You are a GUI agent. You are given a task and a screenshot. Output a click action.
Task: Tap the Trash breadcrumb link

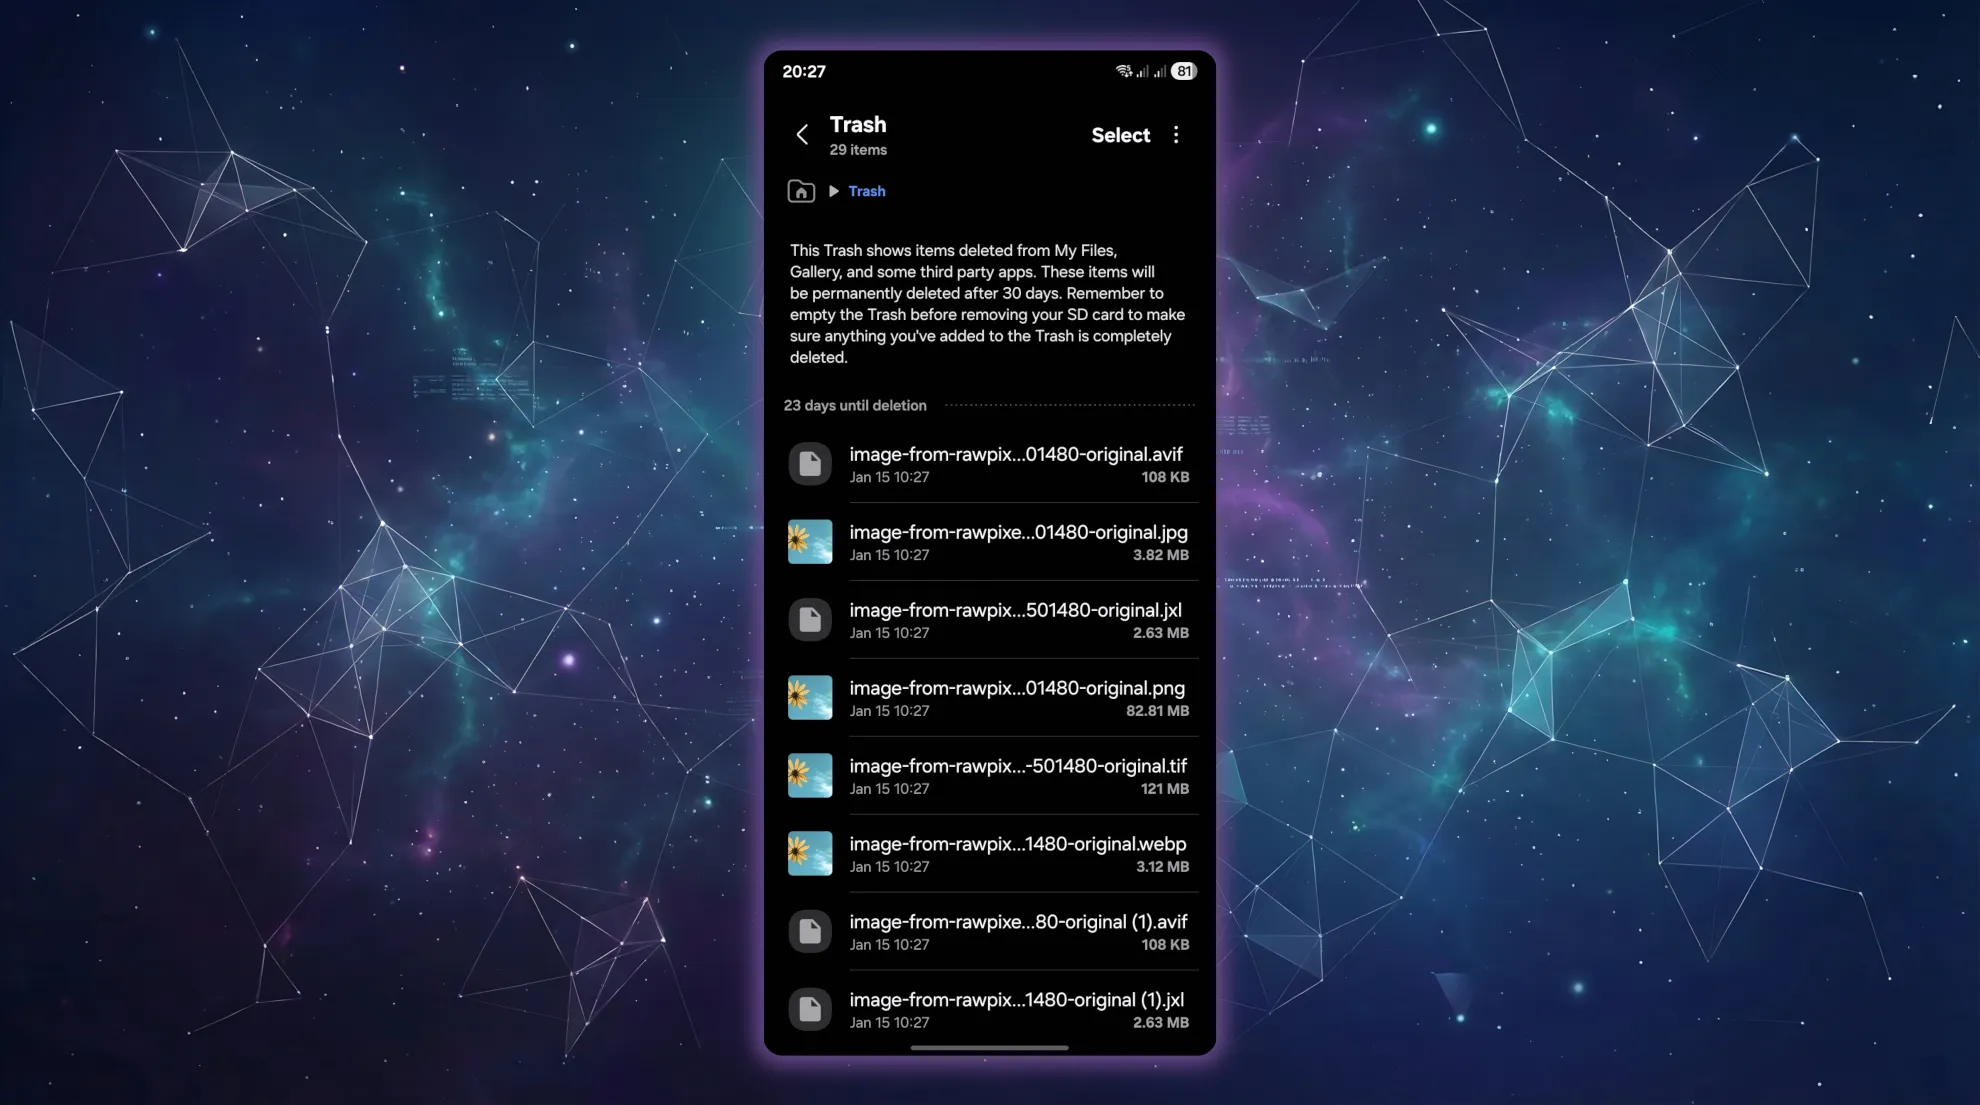point(867,191)
